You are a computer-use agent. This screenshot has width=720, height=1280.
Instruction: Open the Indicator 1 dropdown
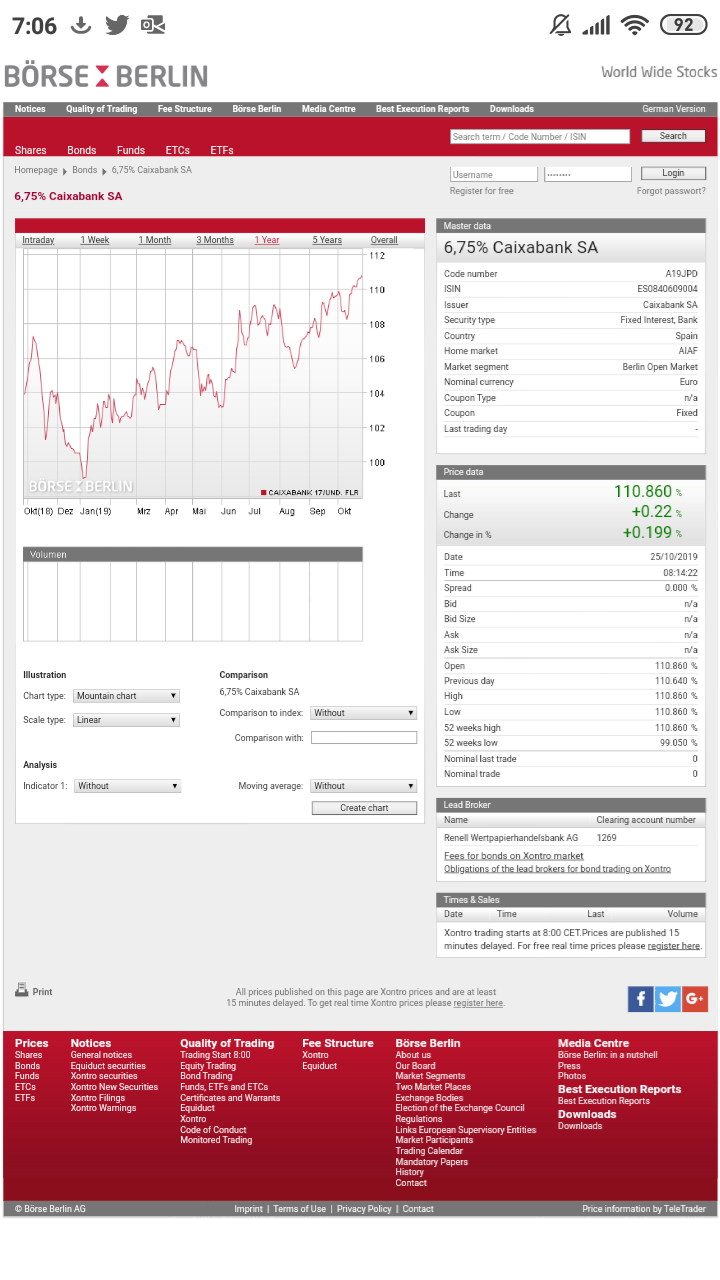[x=127, y=786]
